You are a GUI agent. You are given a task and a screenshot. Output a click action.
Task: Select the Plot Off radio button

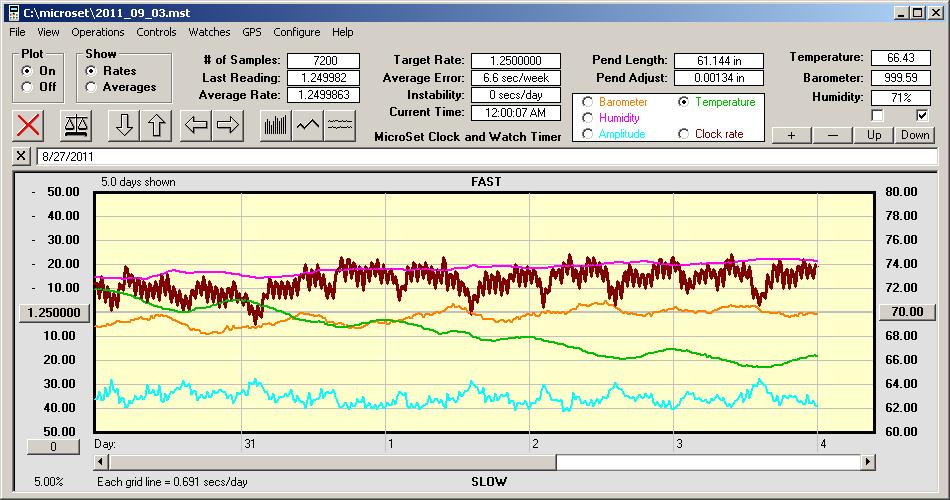[x=27, y=87]
